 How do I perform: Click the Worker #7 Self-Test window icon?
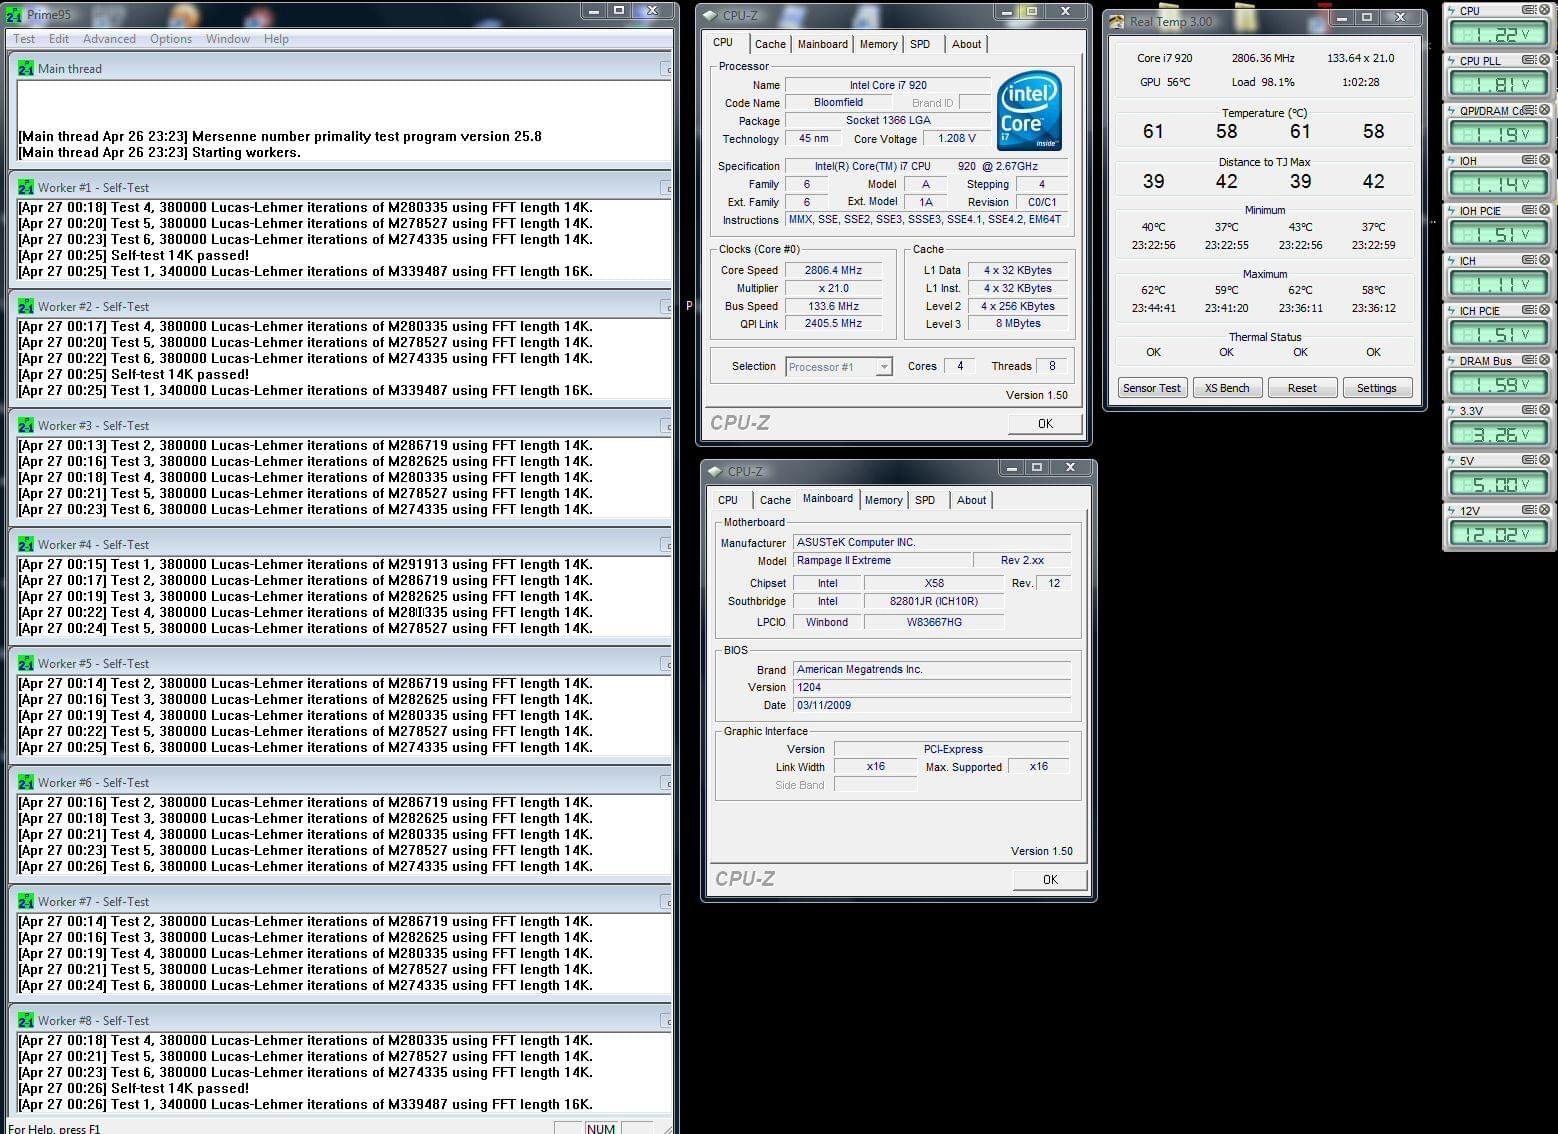26,901
